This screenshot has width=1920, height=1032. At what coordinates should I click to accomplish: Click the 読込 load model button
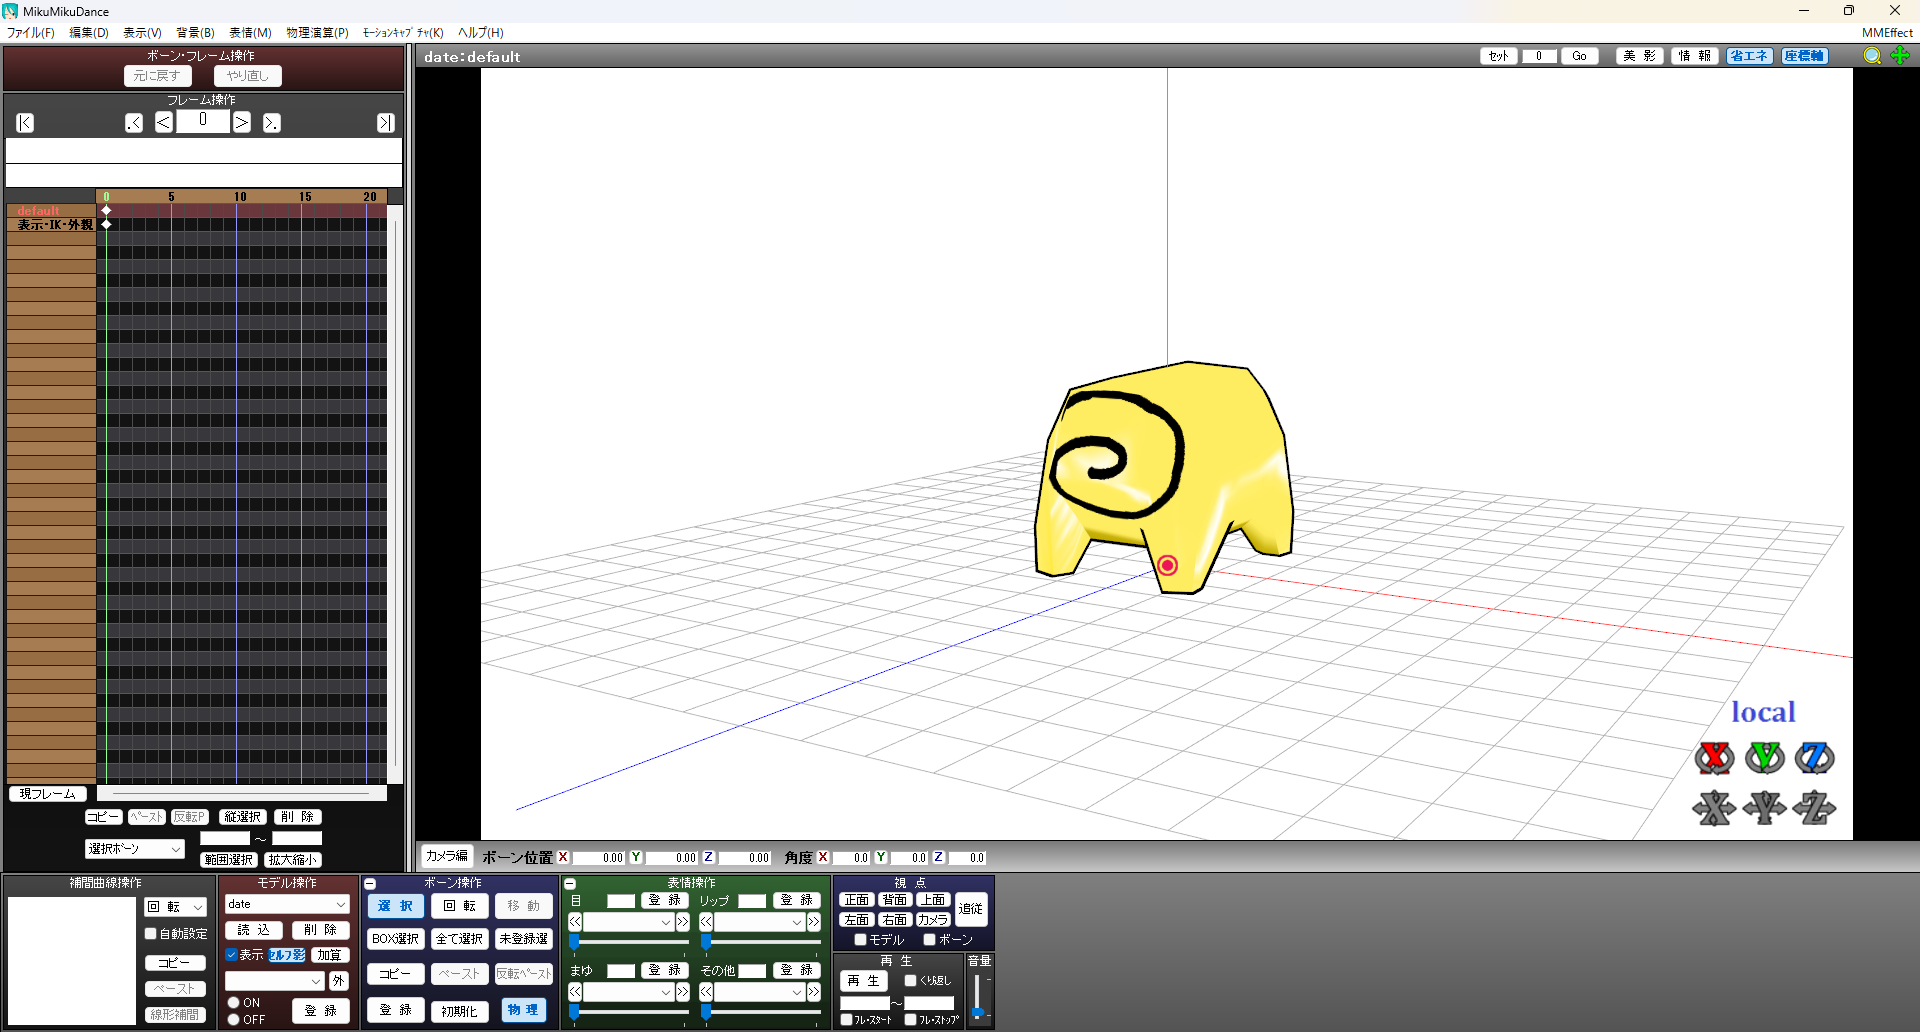pos(253,930)
